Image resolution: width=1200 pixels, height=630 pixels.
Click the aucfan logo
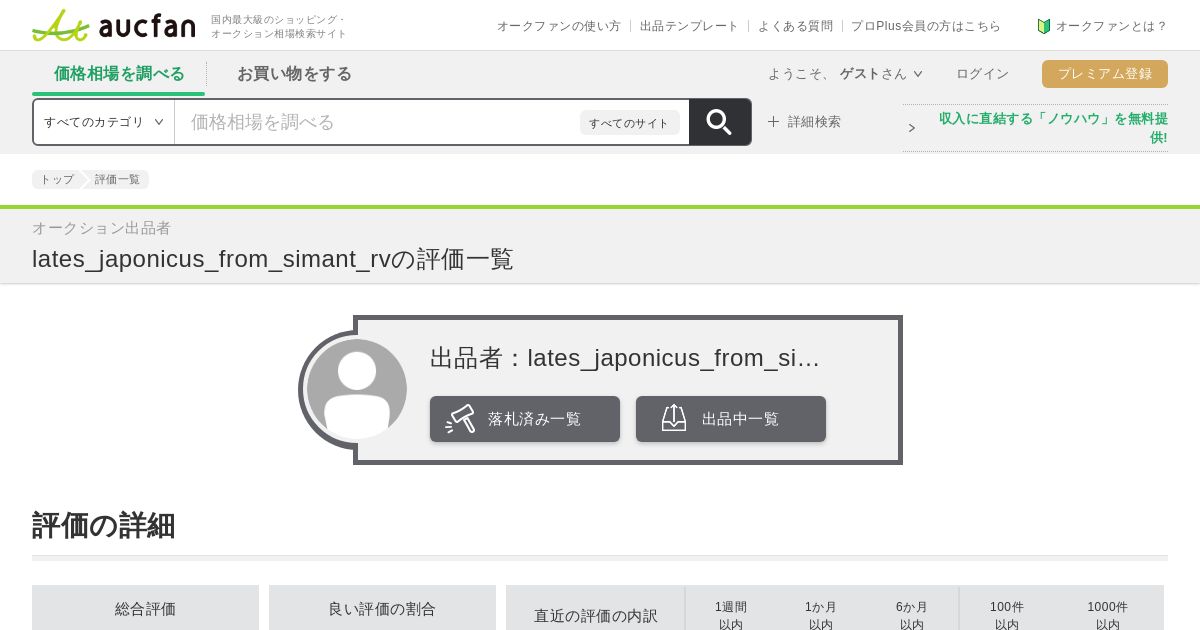click(114, 25)
